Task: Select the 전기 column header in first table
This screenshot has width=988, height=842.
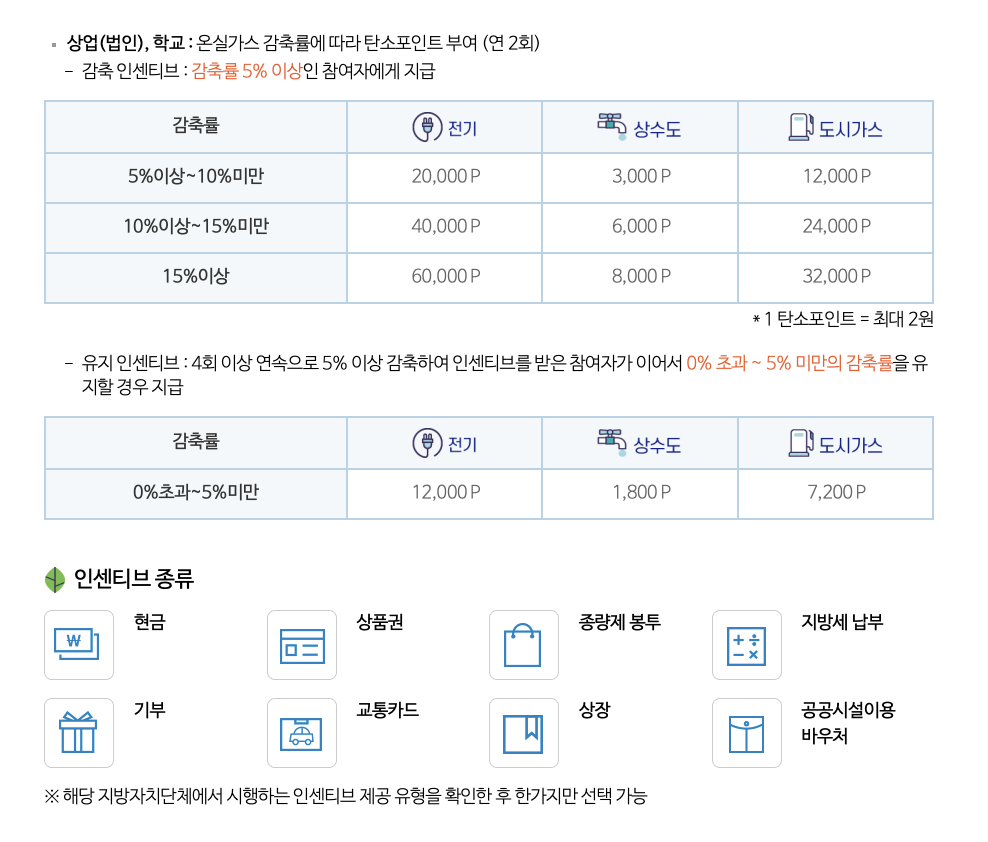Action: [443, 127]
